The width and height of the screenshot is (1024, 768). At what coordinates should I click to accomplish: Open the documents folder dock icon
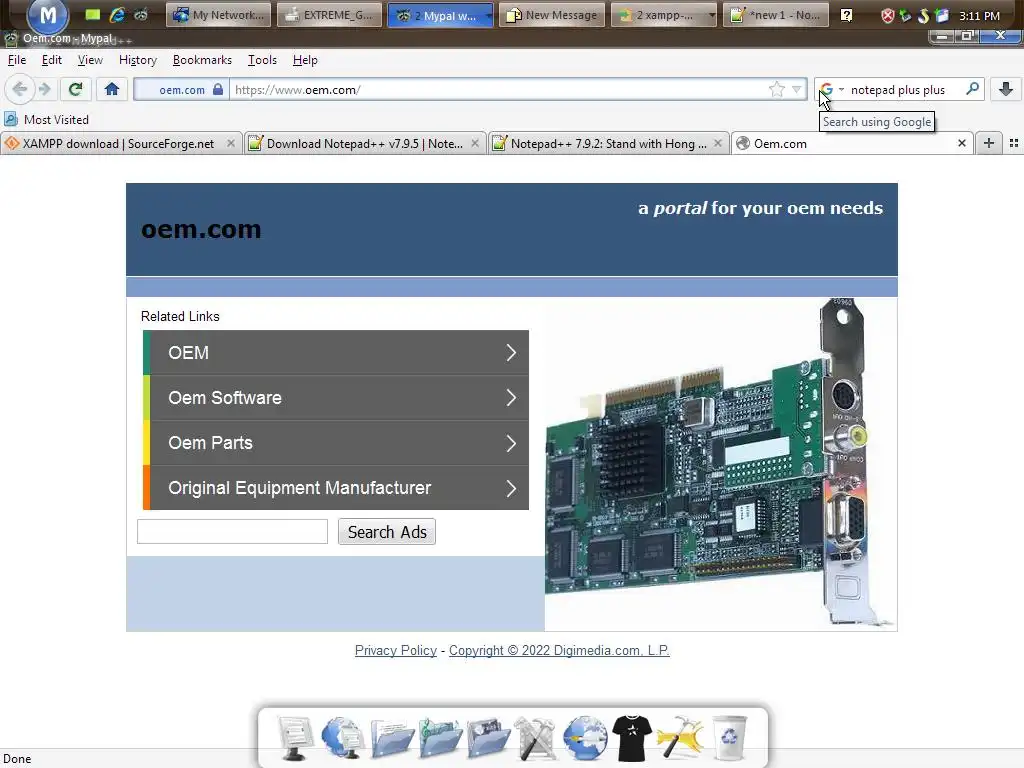pos(391,739)
